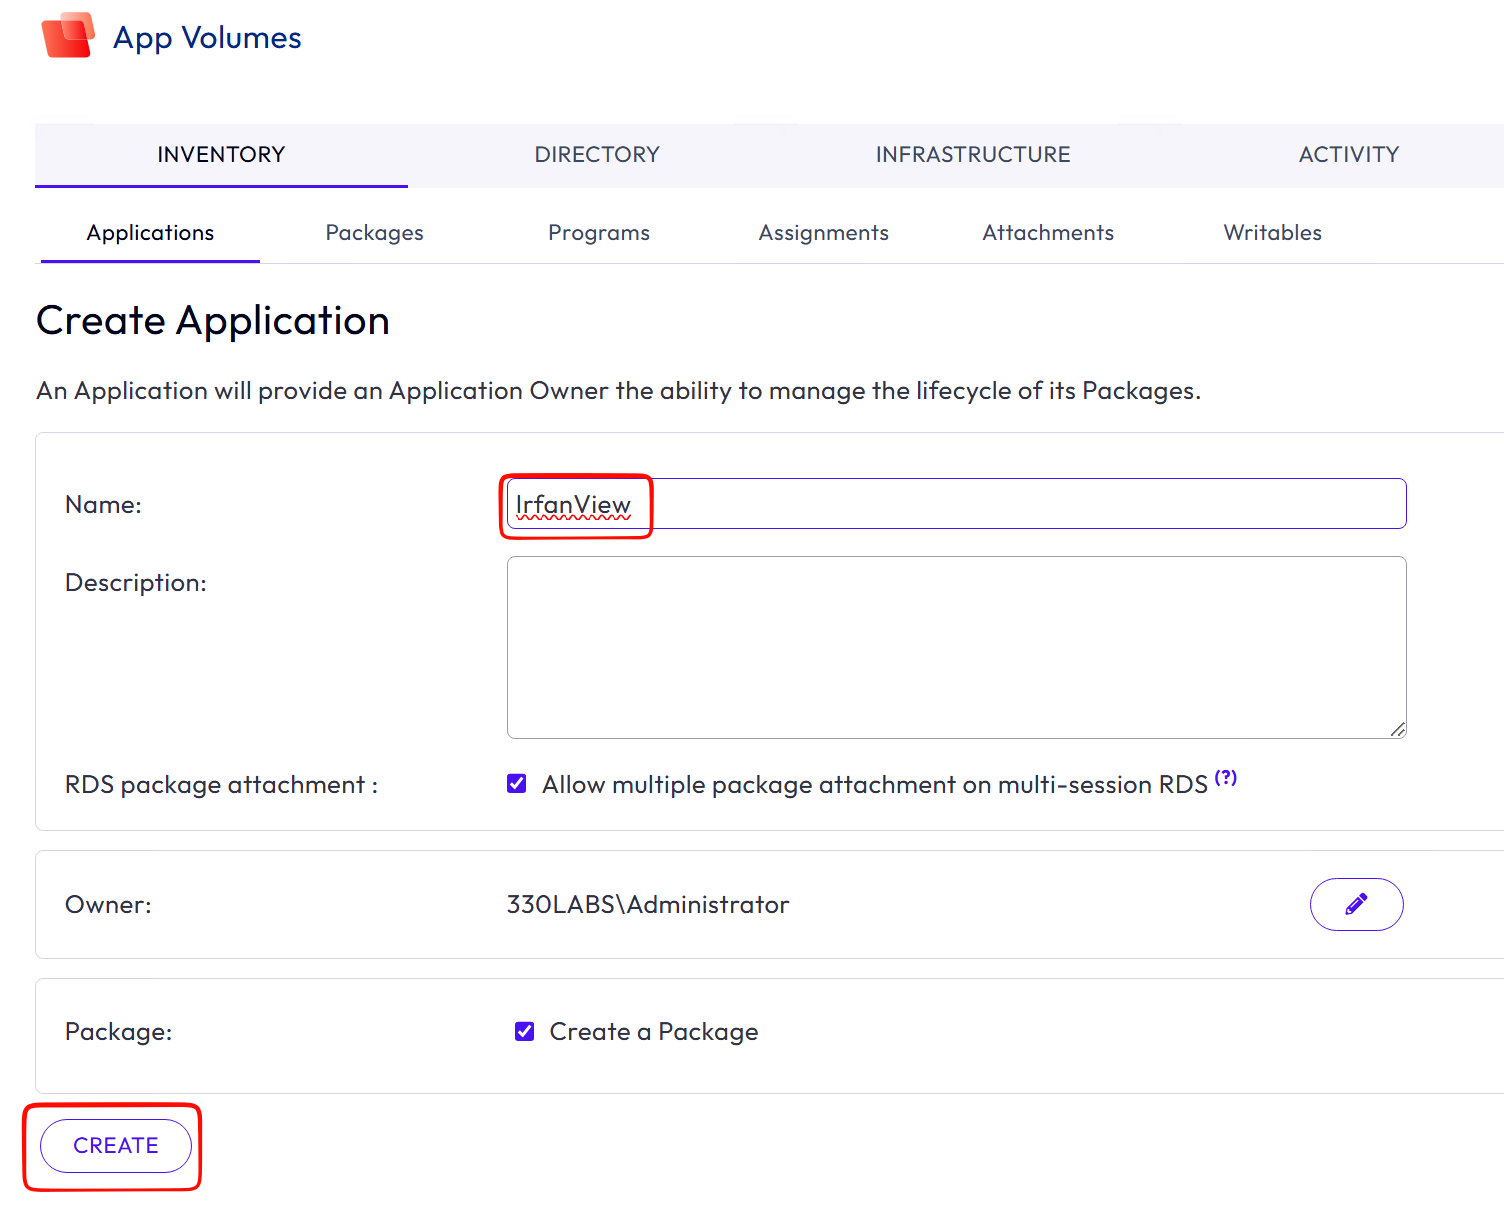This screenshot has width=1504, height=1218.
Task: Grab the Description textarea resize handle
Action: (x=1398, y=730)
